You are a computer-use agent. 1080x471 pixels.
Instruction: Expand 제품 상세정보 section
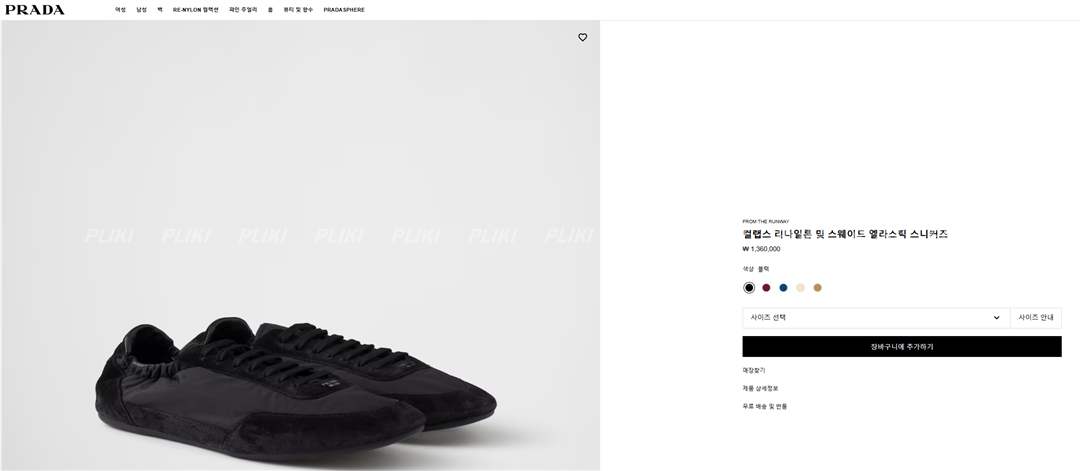pos(760,388)
